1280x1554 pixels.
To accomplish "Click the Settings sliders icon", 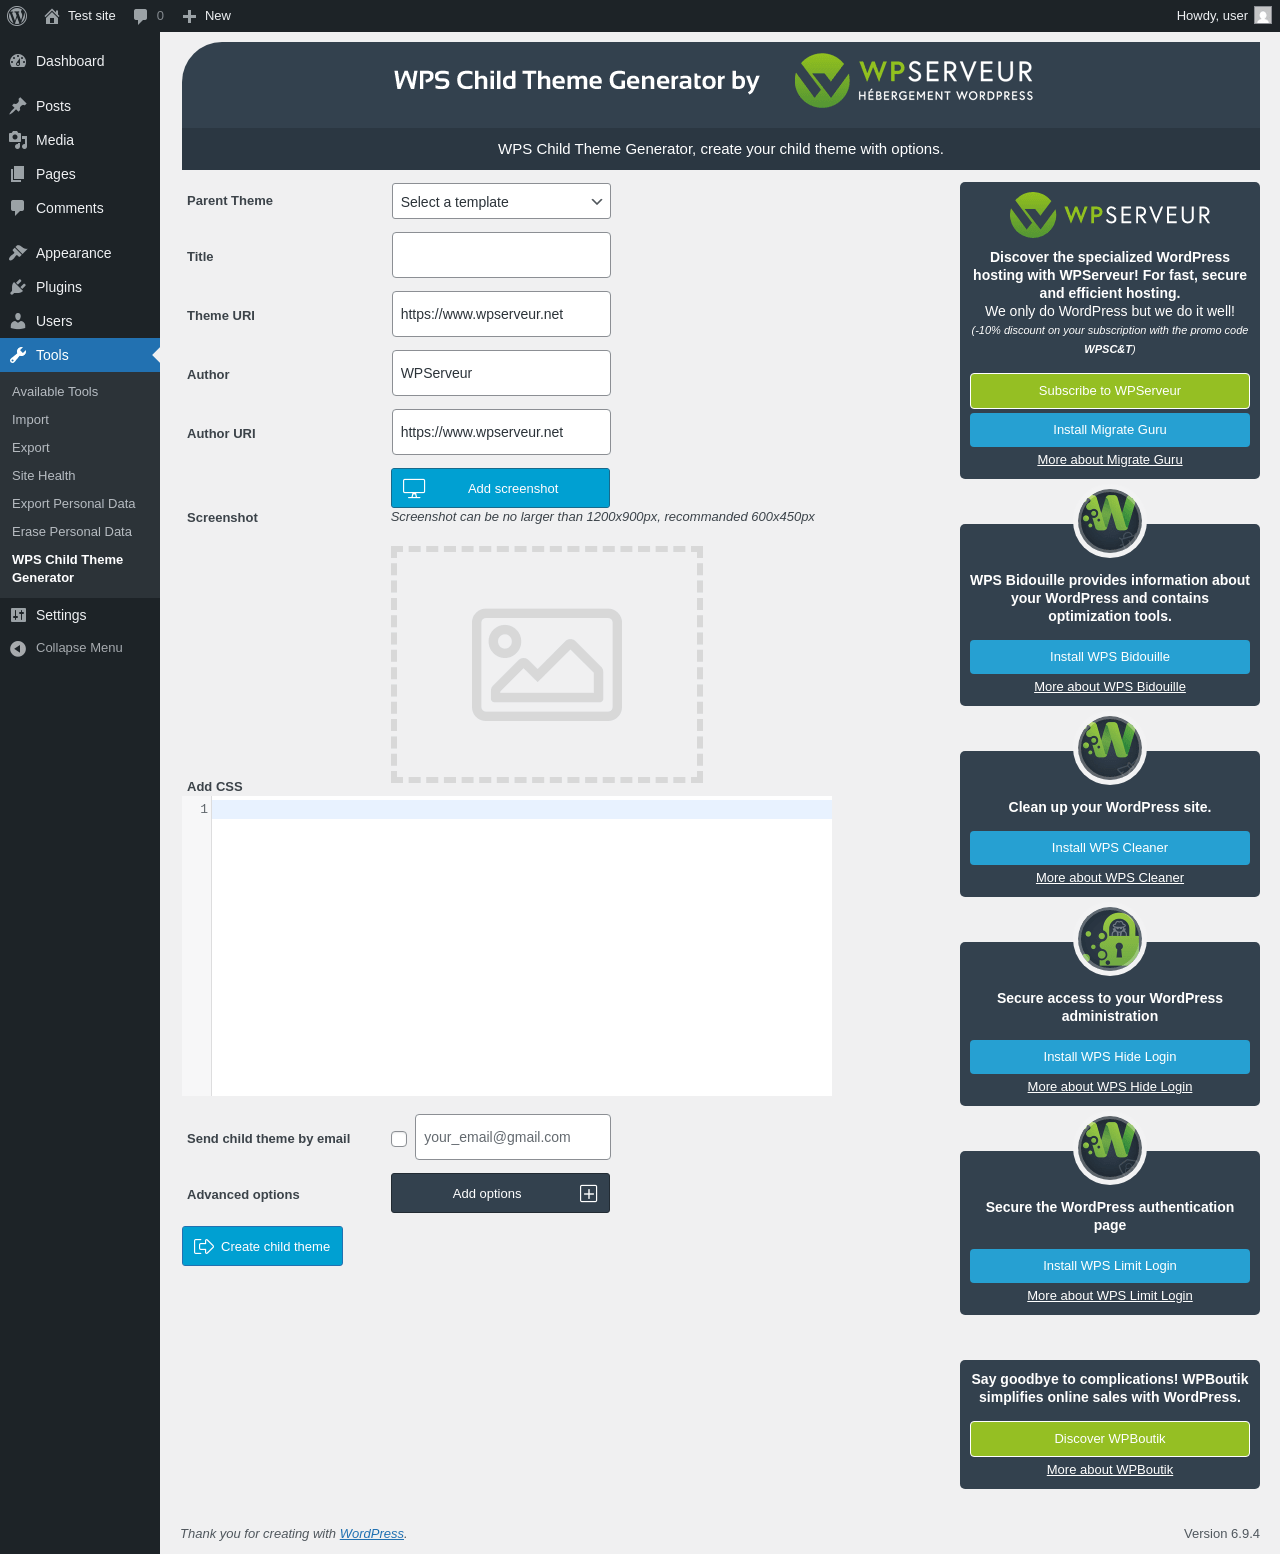I will click(18, 615).
